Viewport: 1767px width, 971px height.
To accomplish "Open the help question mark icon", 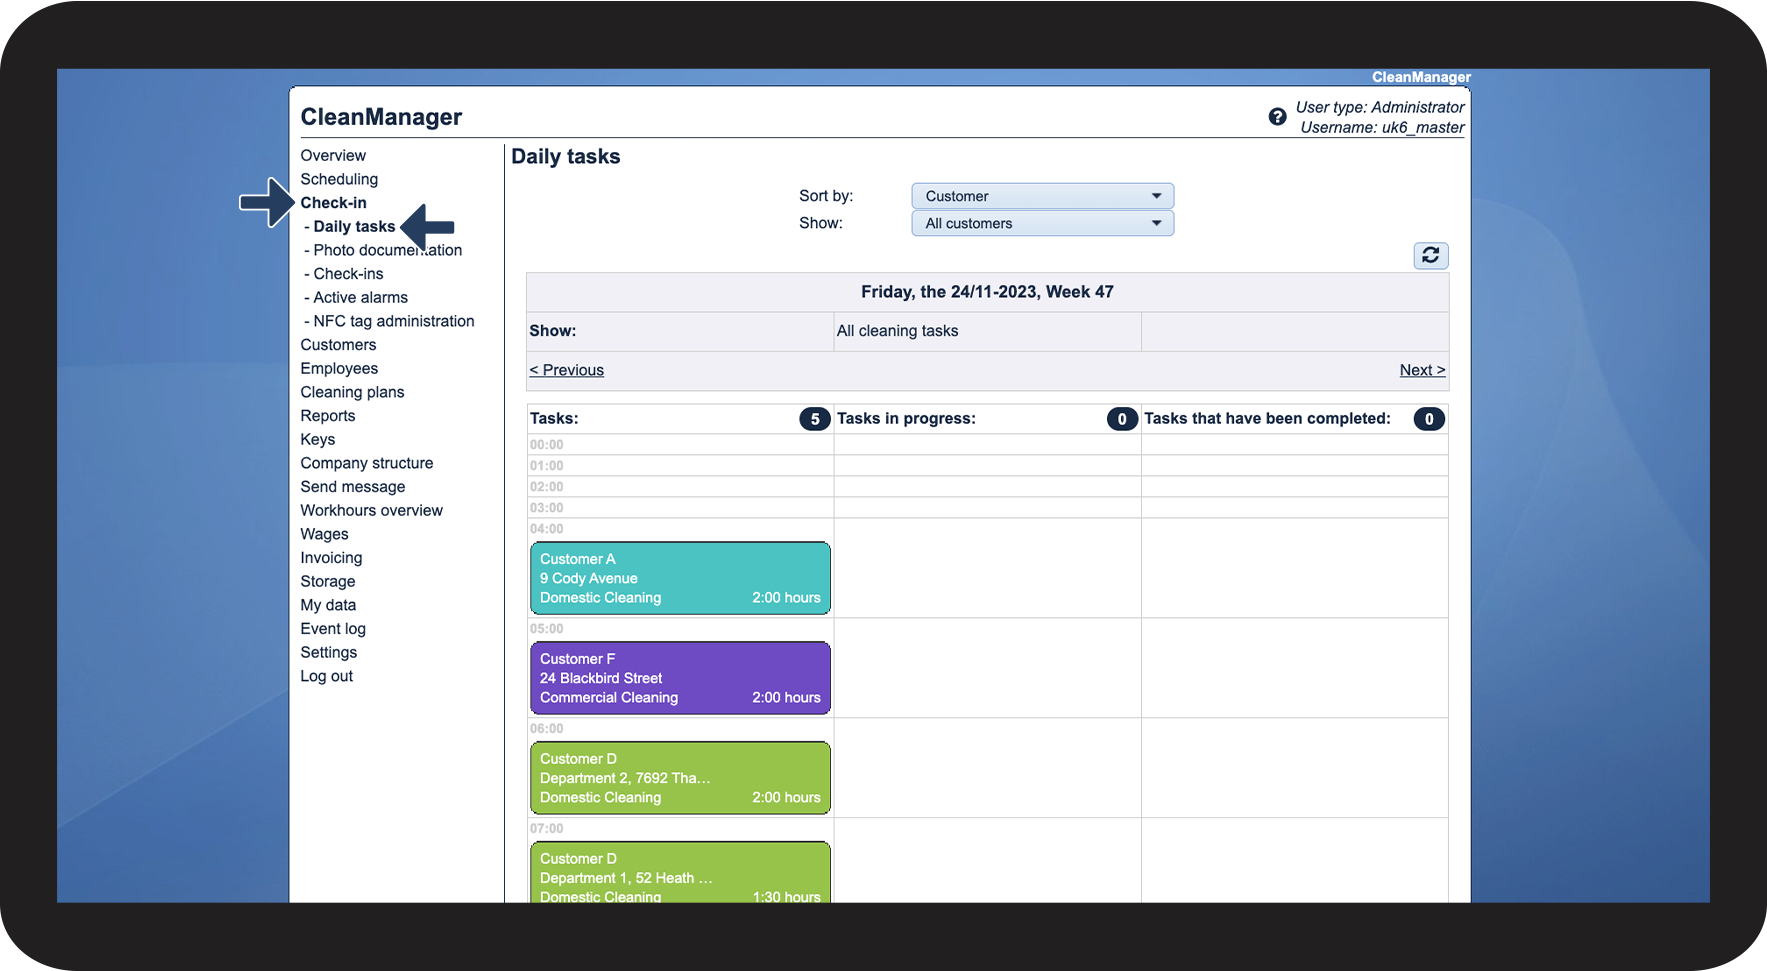I will [x=1277, y=117].
